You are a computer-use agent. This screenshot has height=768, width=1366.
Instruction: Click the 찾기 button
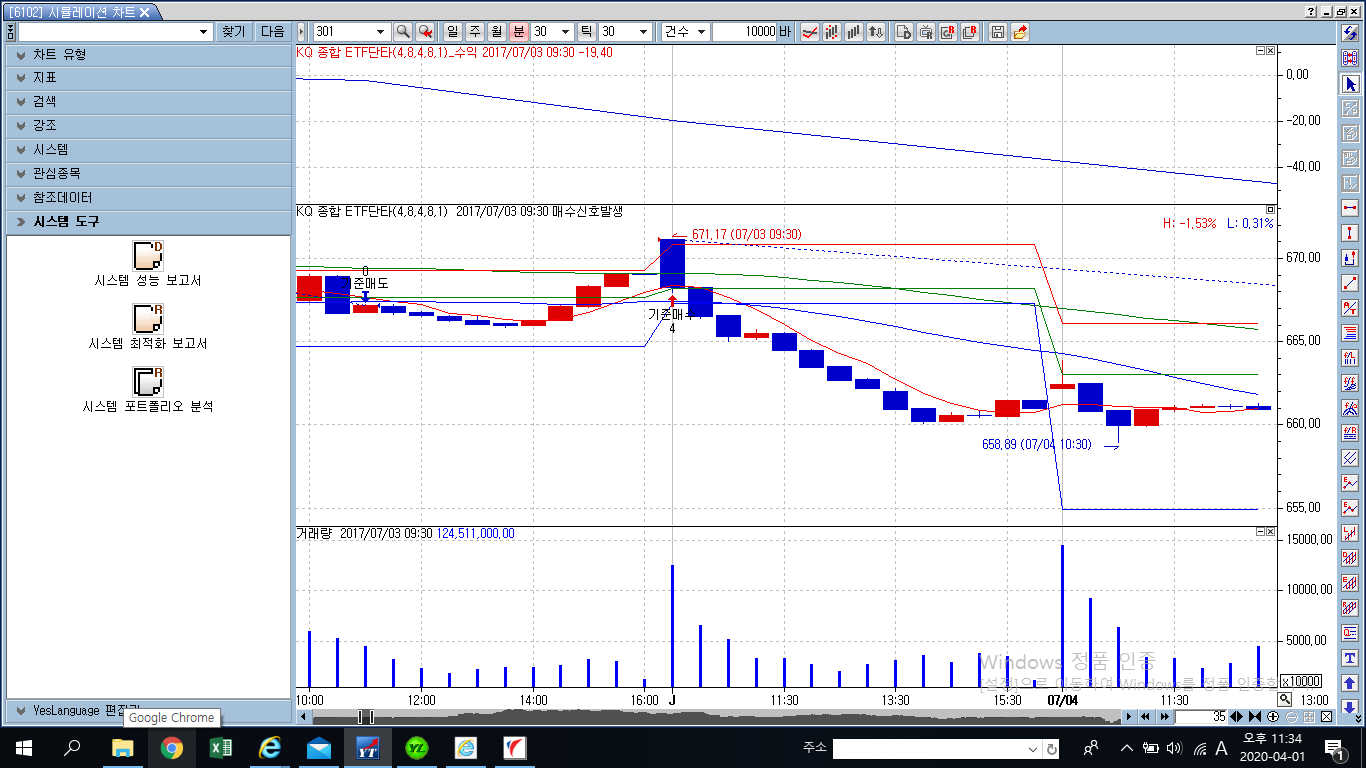[233, 32]
